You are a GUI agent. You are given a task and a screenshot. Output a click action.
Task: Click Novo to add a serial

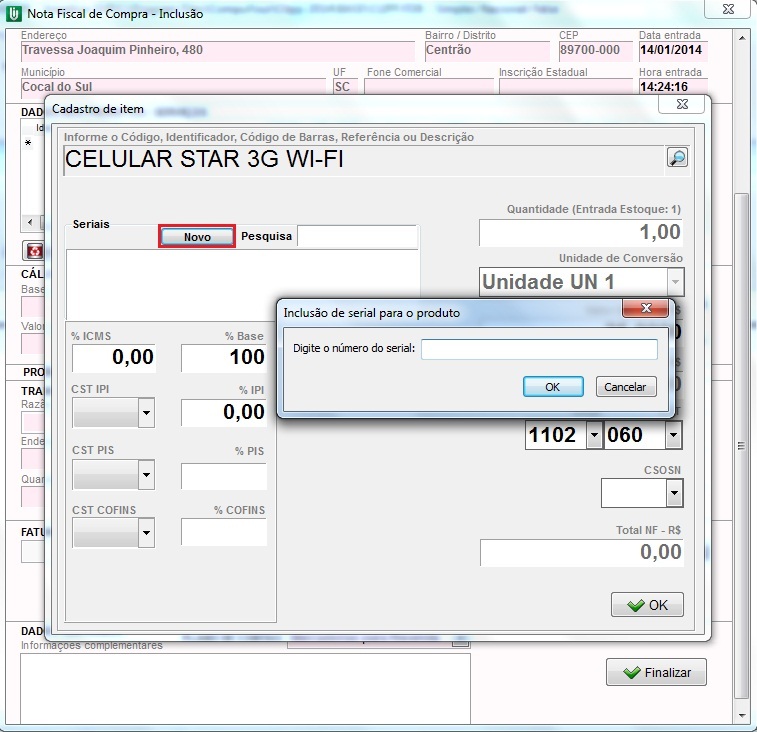pyautogui.click(x=197, y=237)
